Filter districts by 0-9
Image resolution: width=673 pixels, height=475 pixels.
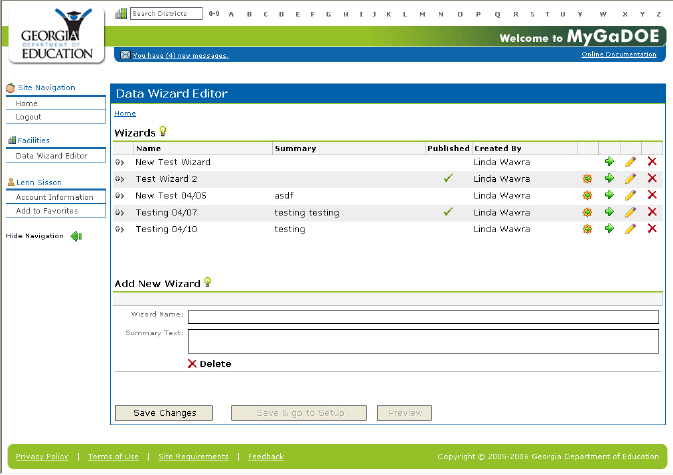[x=214, y=14]
